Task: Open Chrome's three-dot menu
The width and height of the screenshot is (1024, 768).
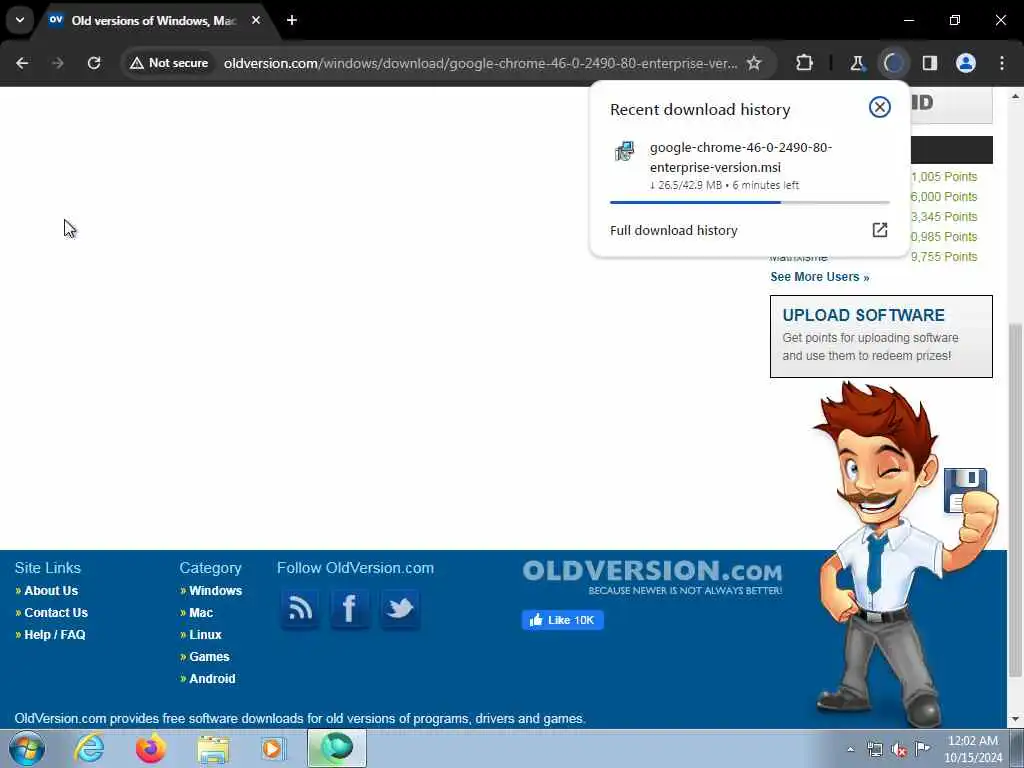Action: tap(1002, 63)
